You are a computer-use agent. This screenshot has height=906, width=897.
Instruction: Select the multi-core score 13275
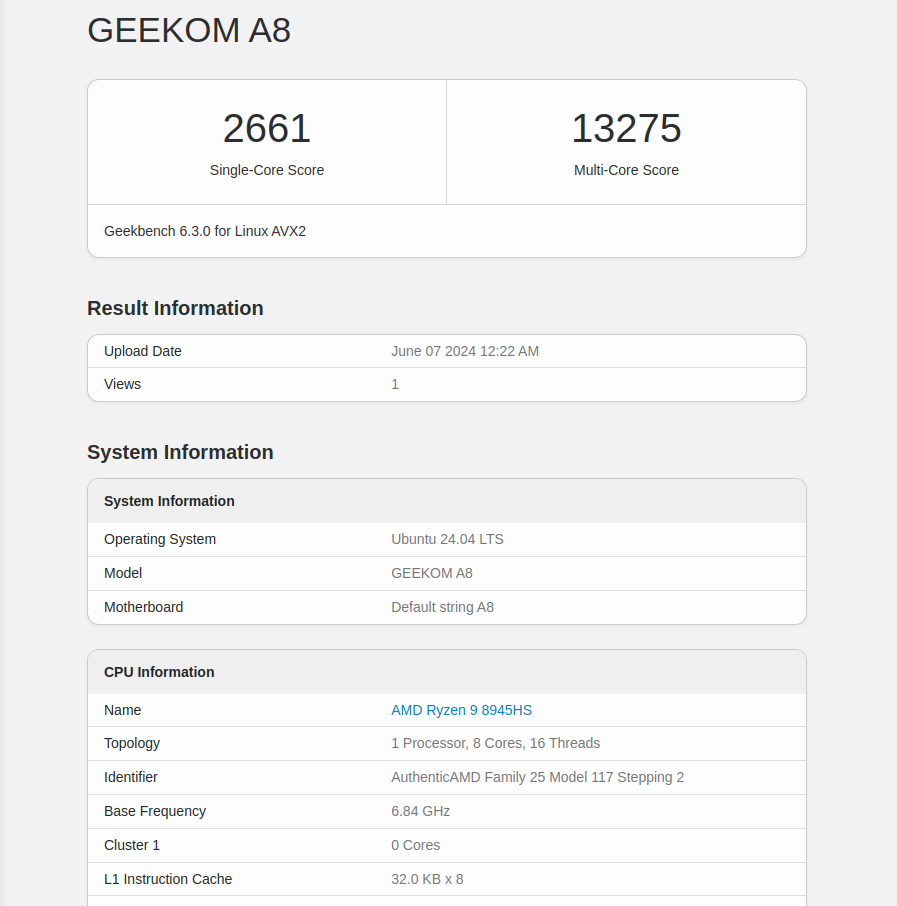627,128
